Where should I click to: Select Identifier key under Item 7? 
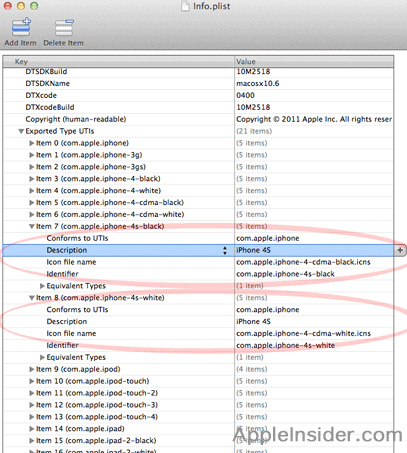coord(62,274)
